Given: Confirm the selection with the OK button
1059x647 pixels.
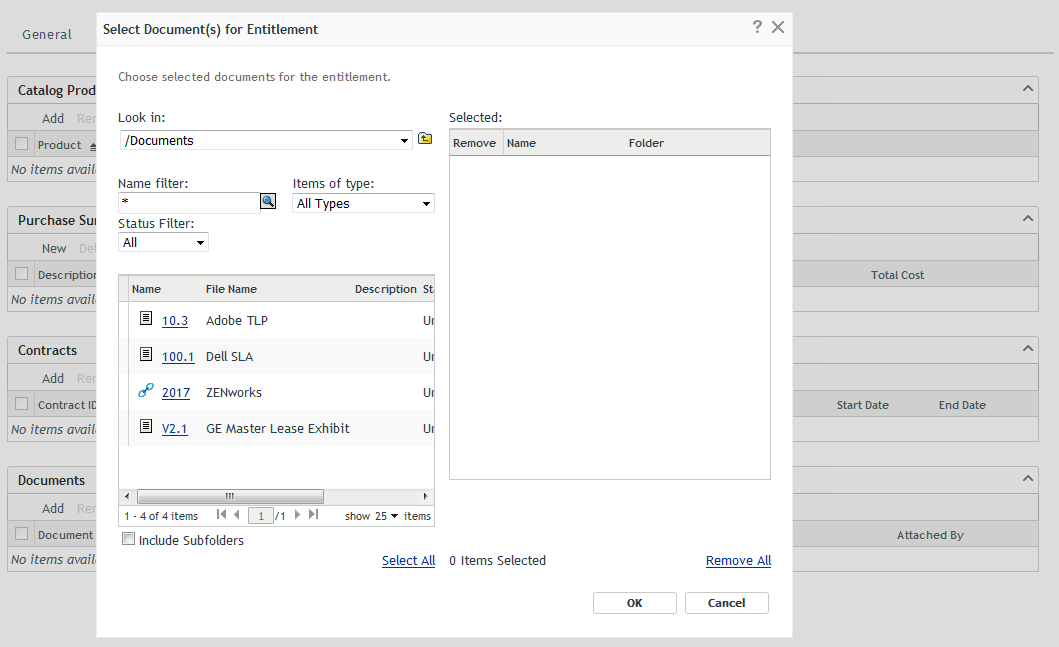Looking at the screenshot, I should point(634,602).
